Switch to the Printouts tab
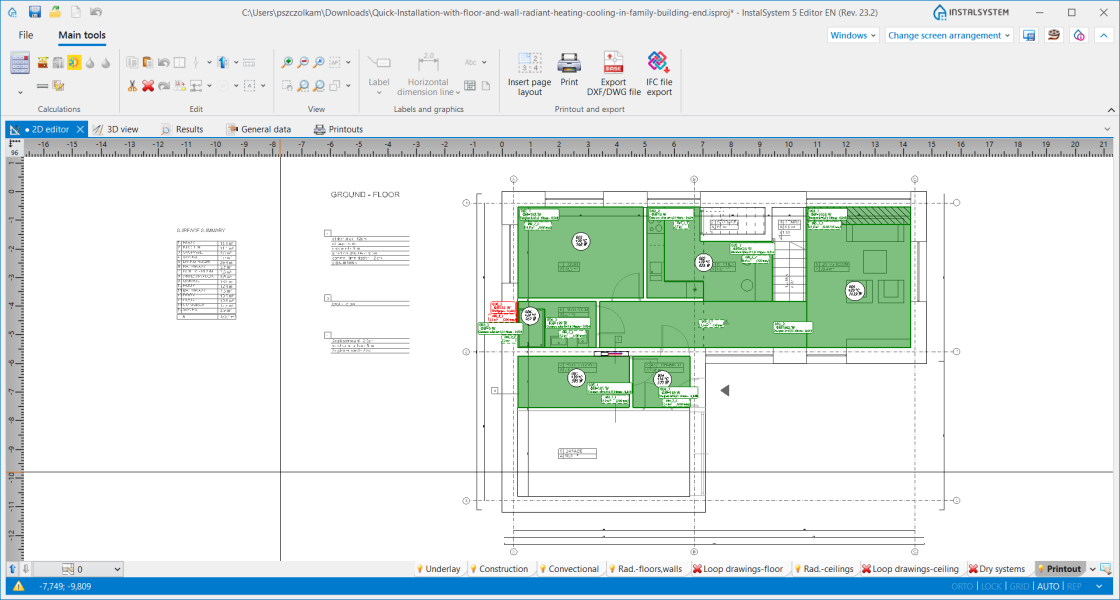The width and height of the screenshot is (1120, 600). pyautogui.click(x=339, y=129)
